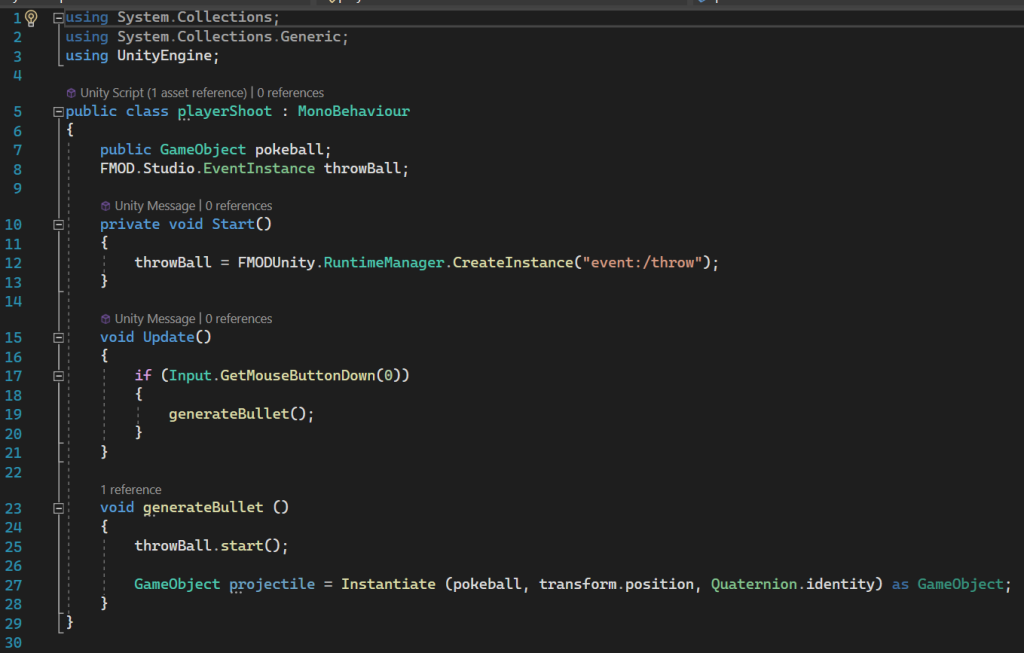1024x653 pixels.
Task: Collapse the generateBullet method body
Action: (57, 508)
